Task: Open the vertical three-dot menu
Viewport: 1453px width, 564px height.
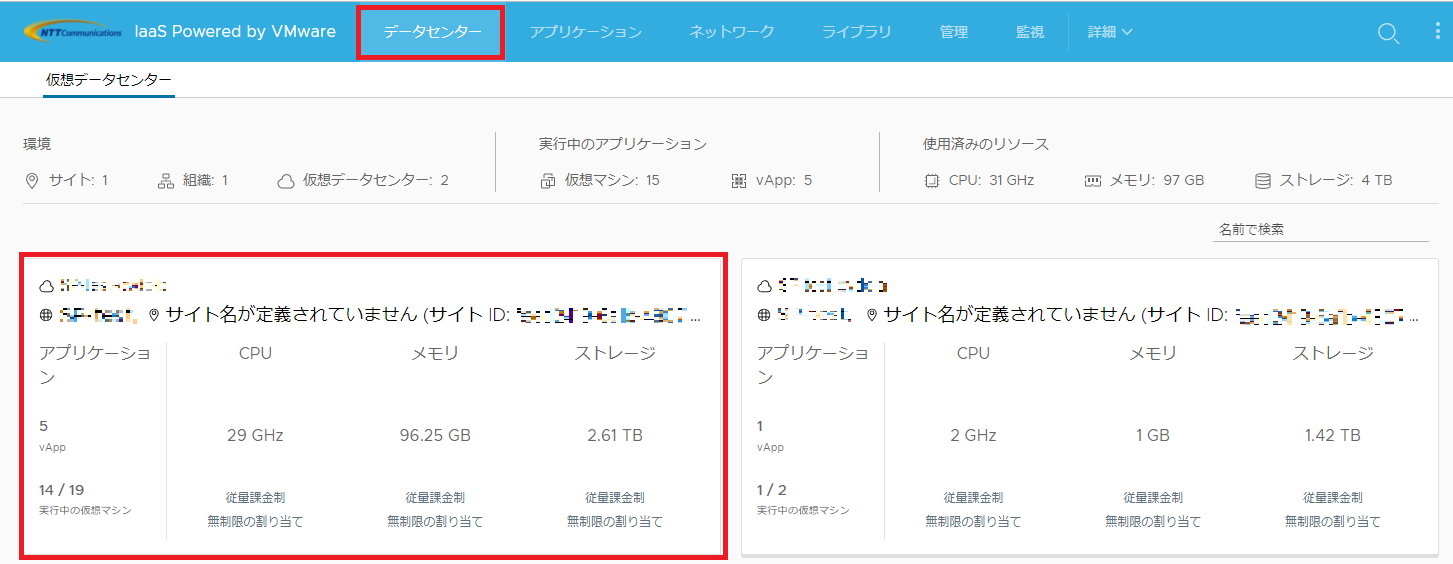Action: 1437,31
